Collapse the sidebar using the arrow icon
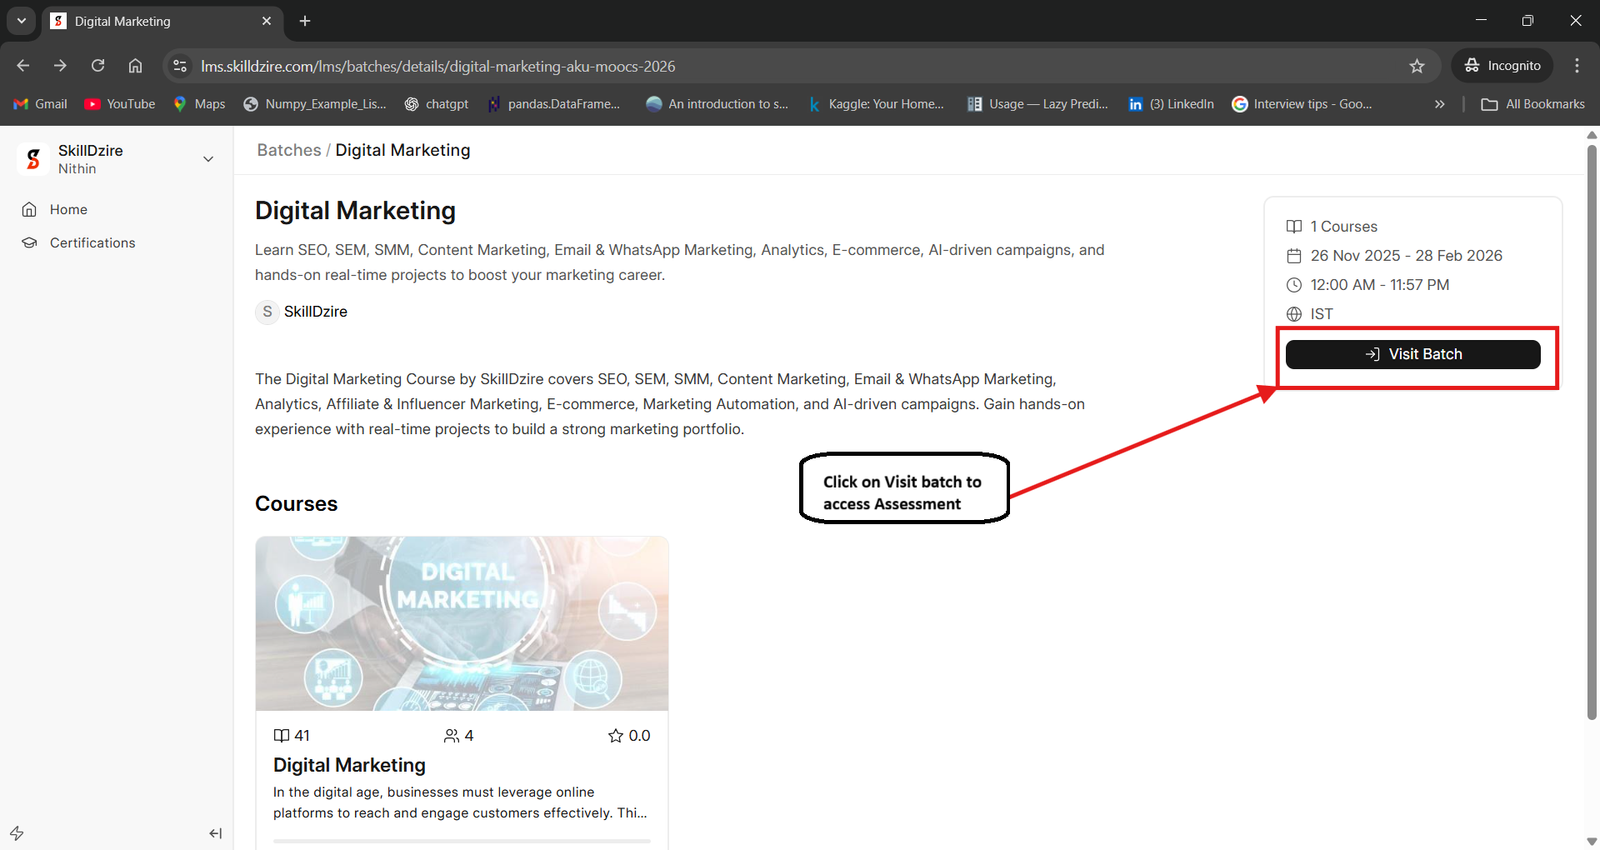This screenshot has height=850, width=1600. [x=215, y=833]
